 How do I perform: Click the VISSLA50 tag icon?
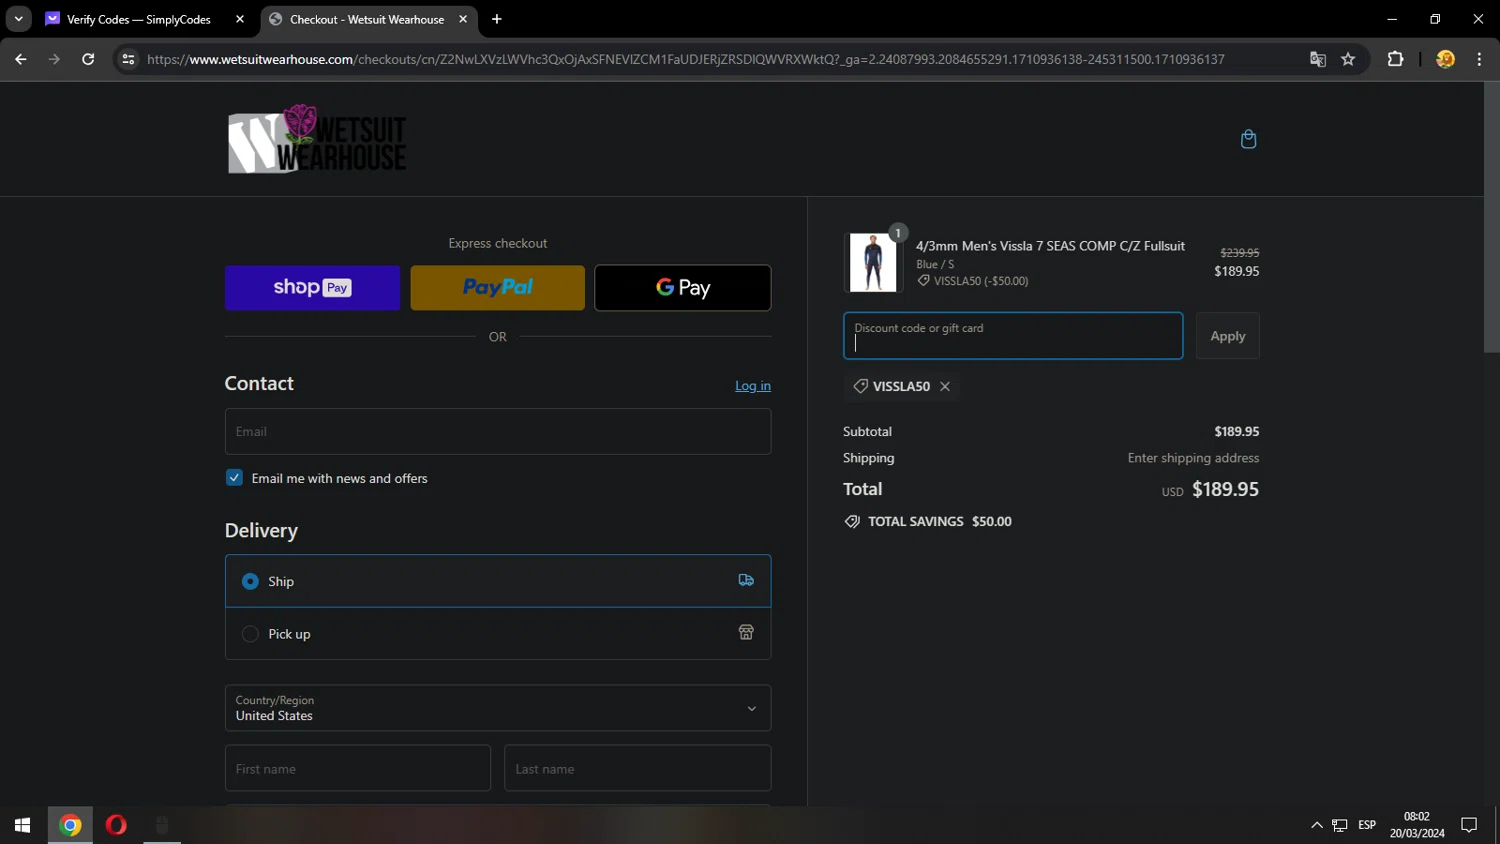[861, 386]
